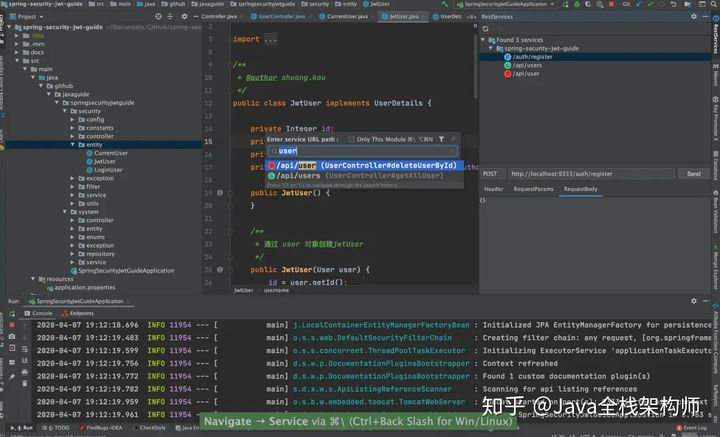Open Run panel gear settings
Screen dimensions: 720x437
693,301
